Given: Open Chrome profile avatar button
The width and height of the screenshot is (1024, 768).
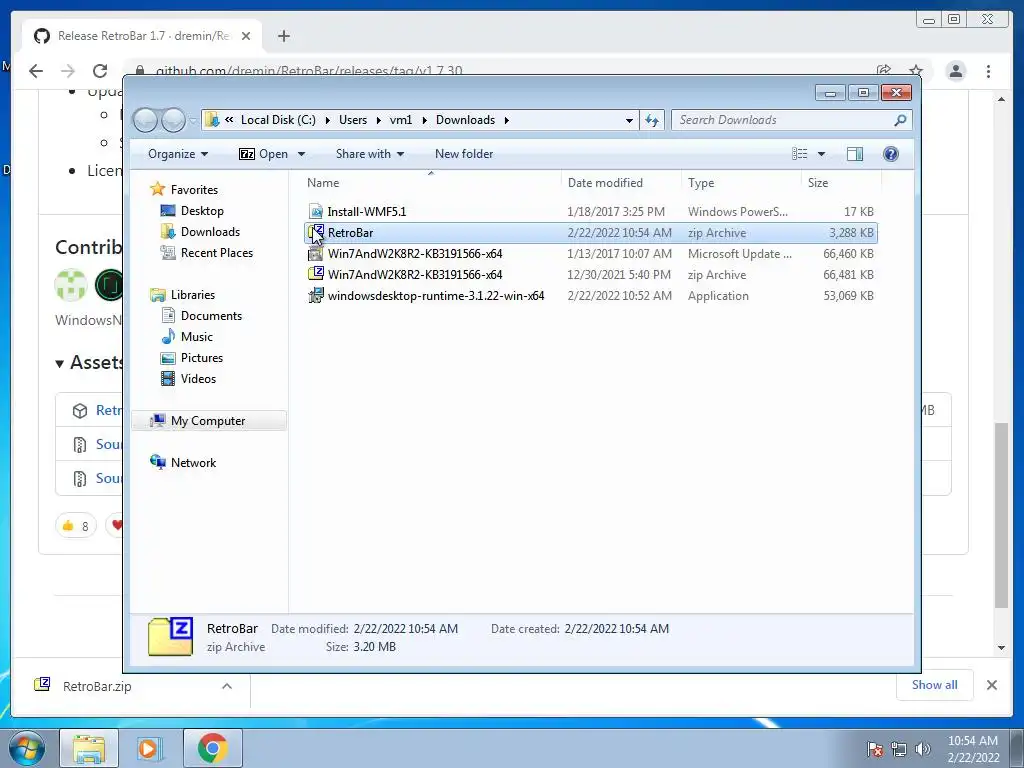Looking at the screenshot, I should tap(955, 71).
